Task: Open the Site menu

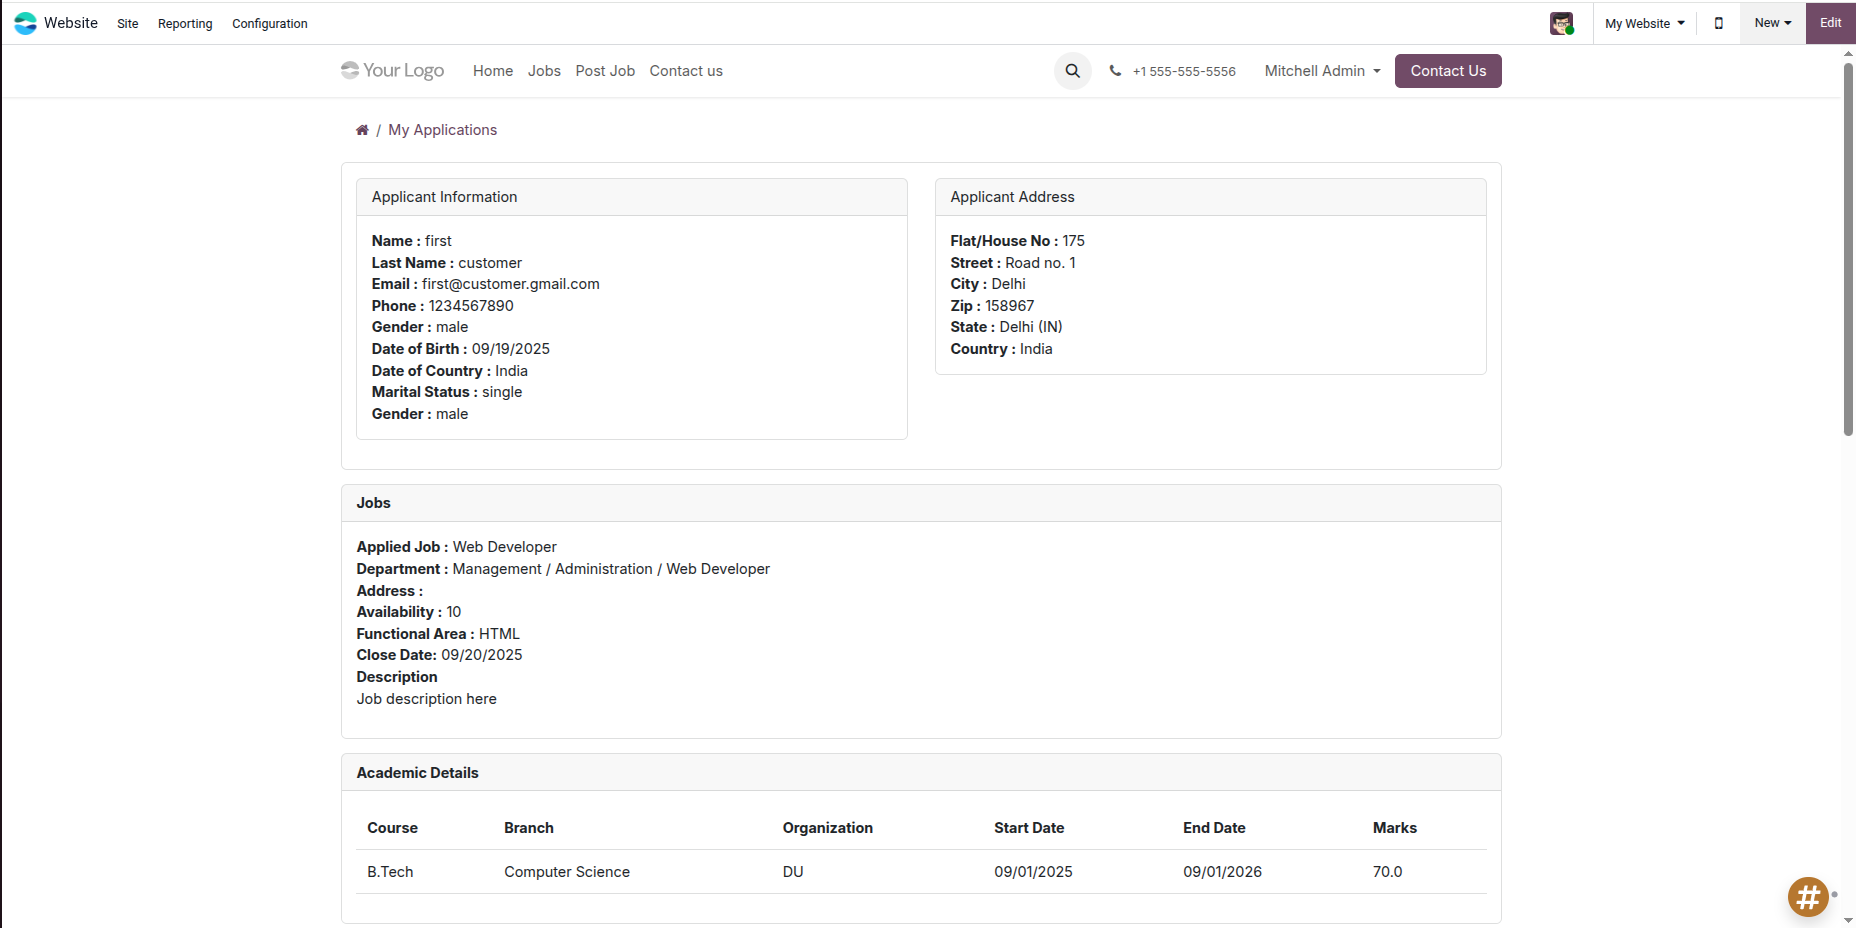Action: (x=128, y=24)
